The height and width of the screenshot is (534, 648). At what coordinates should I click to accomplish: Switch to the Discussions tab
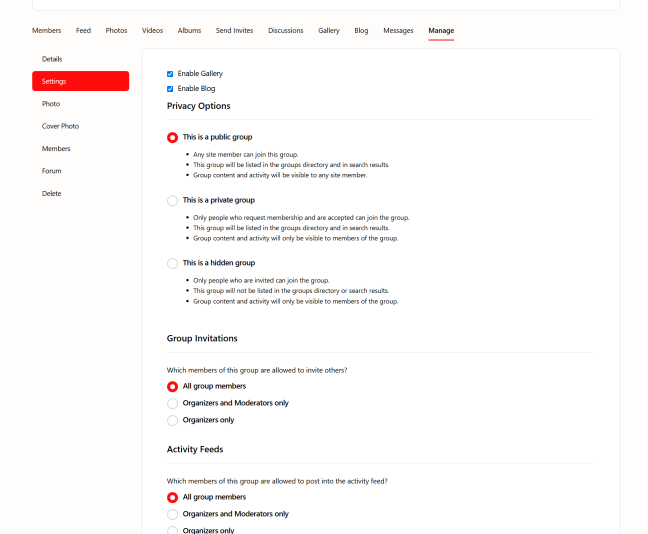click(285, 31)
